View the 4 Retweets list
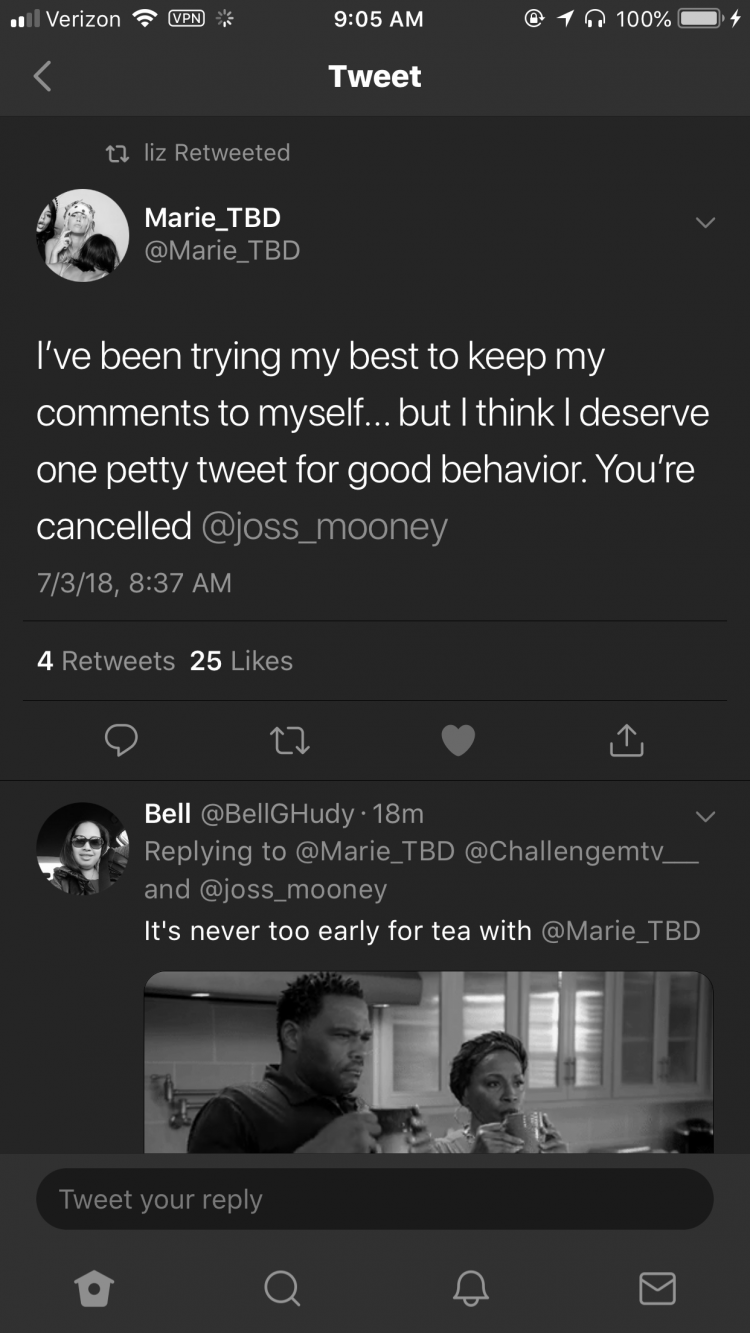The height and width of the screenshot is (1333, 750). [106, 661]
